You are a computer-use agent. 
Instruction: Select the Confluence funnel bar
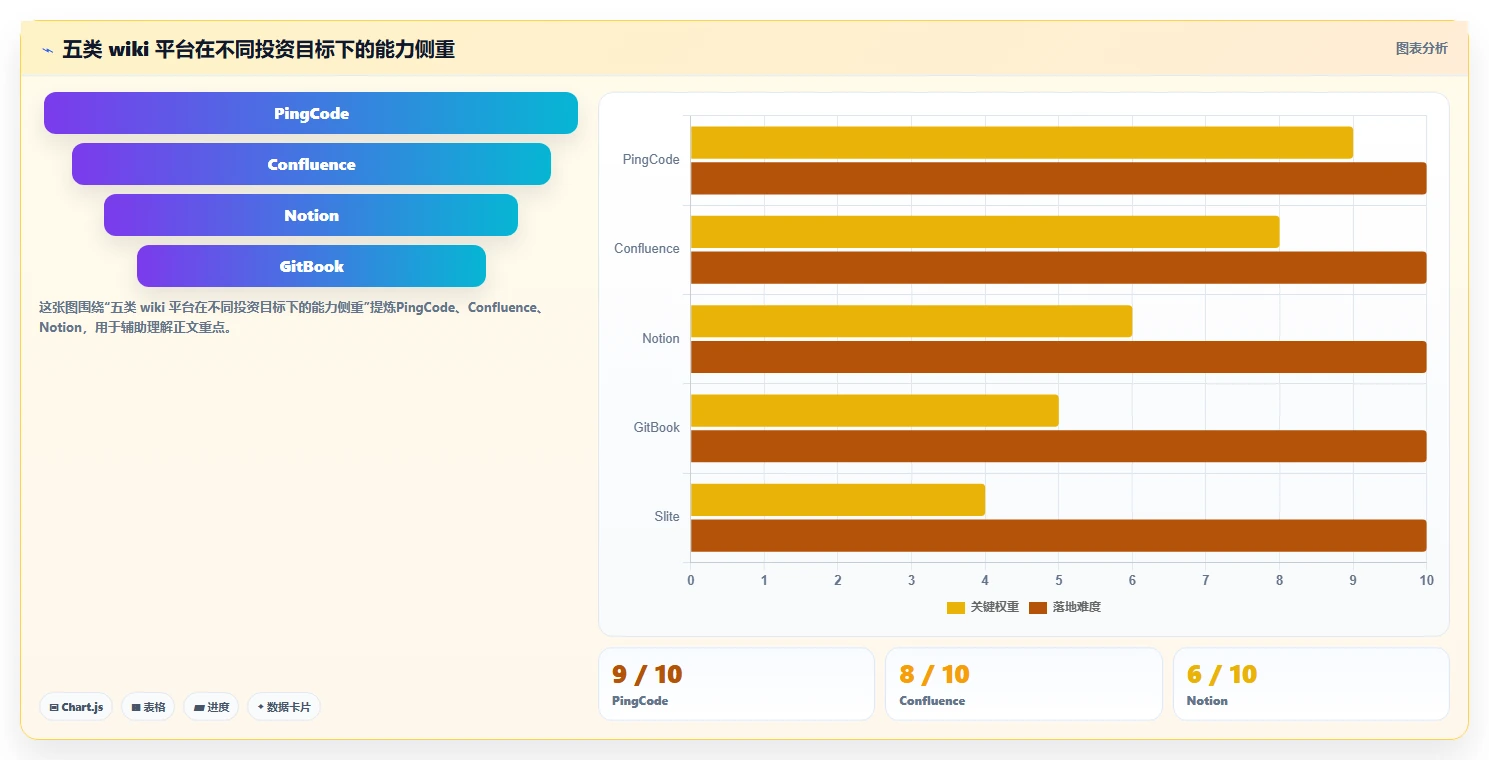(311, 164)
